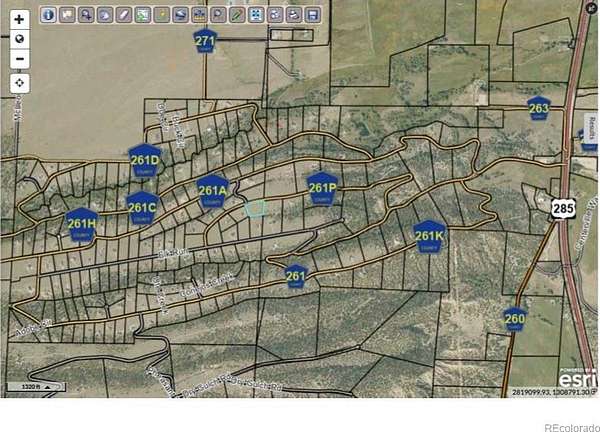Click the save disk icon in toolbar
Screen dimensions: 600x432
pos(312,15)
